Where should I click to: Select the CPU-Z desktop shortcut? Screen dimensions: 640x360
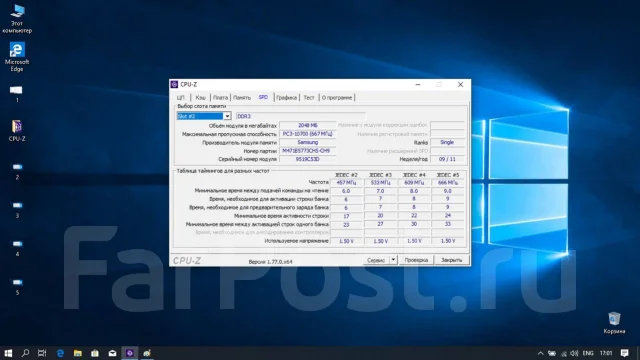[x=17, y=131]
